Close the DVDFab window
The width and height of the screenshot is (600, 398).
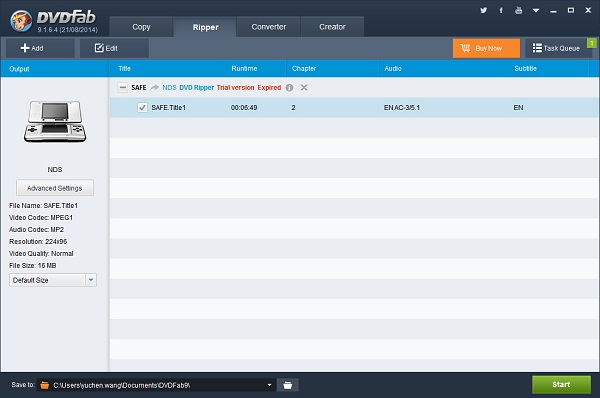pos(588,10)
